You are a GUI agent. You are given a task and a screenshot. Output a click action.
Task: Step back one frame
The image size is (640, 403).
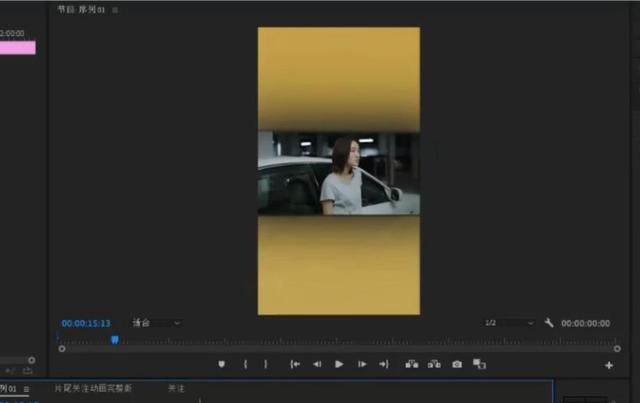tap(317, 365)
